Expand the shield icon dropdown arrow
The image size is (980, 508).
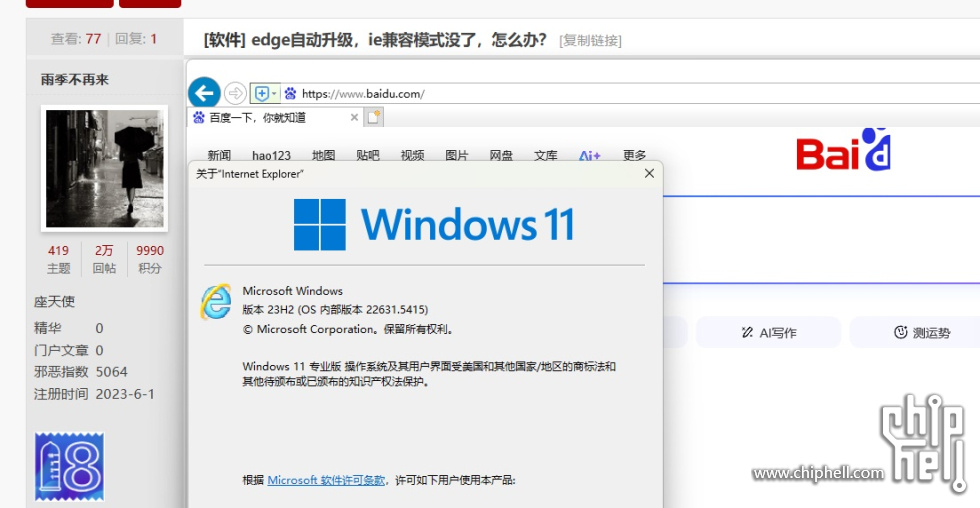[x=274, y=94]
